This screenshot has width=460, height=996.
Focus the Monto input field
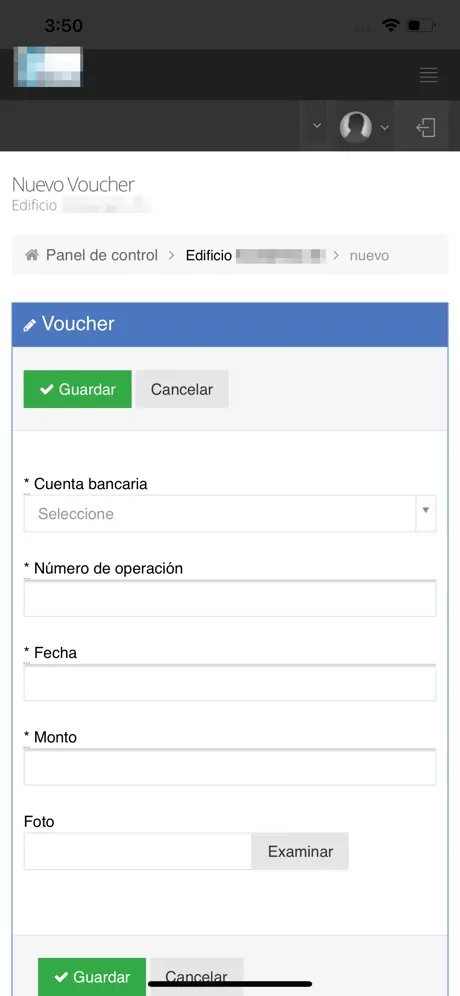(x=230, y=767)
